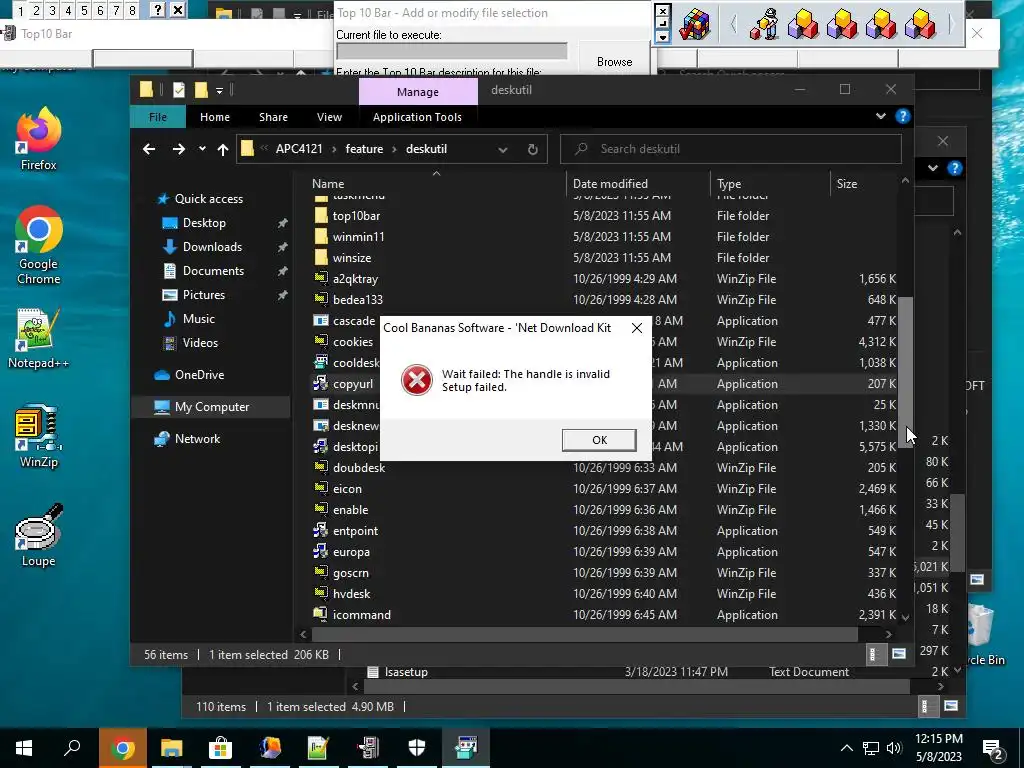Open the Customize Quick Access Toolbar dropdown
The height and width of the screenshot is (768, 1024).
point(219,90)
